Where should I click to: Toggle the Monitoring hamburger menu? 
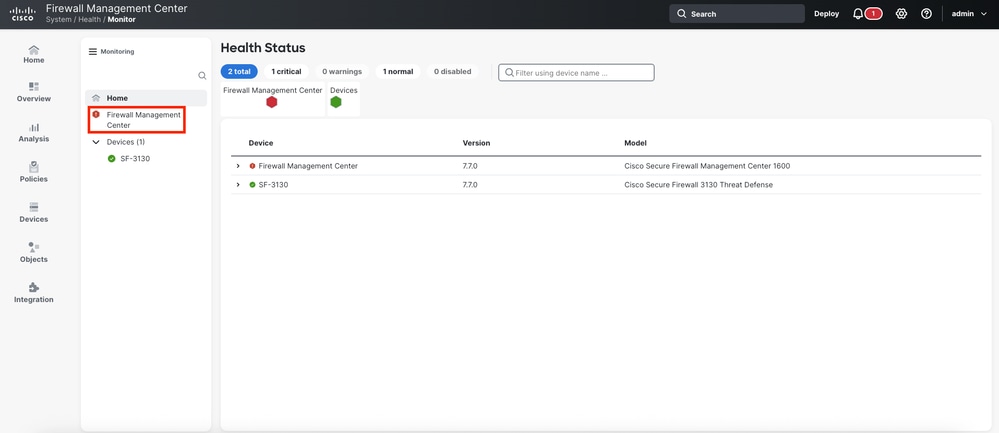click(93, 52)
